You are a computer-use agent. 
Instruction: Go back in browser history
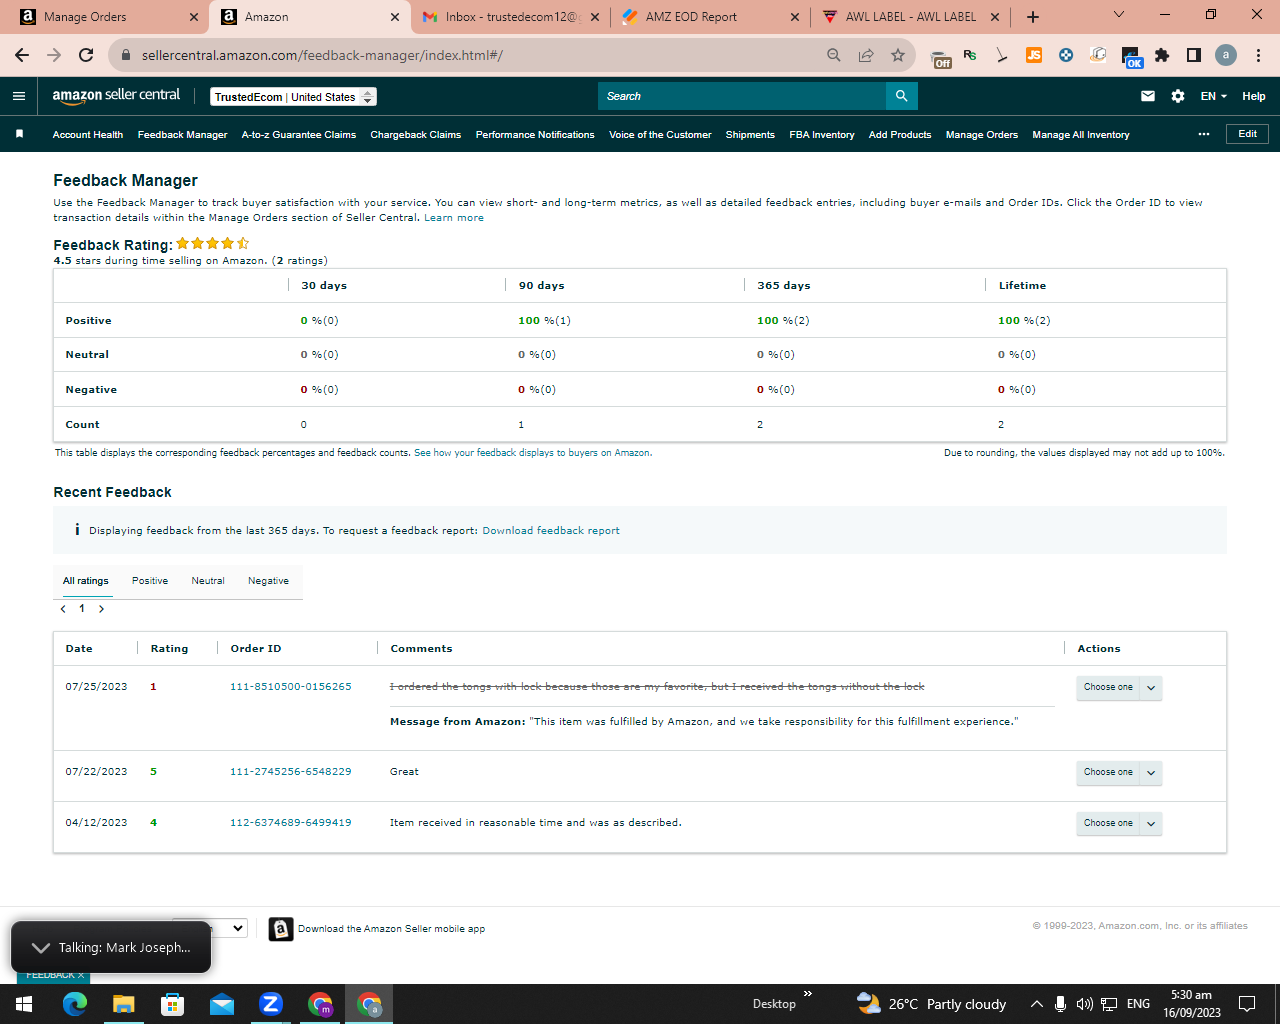[22, 55]
